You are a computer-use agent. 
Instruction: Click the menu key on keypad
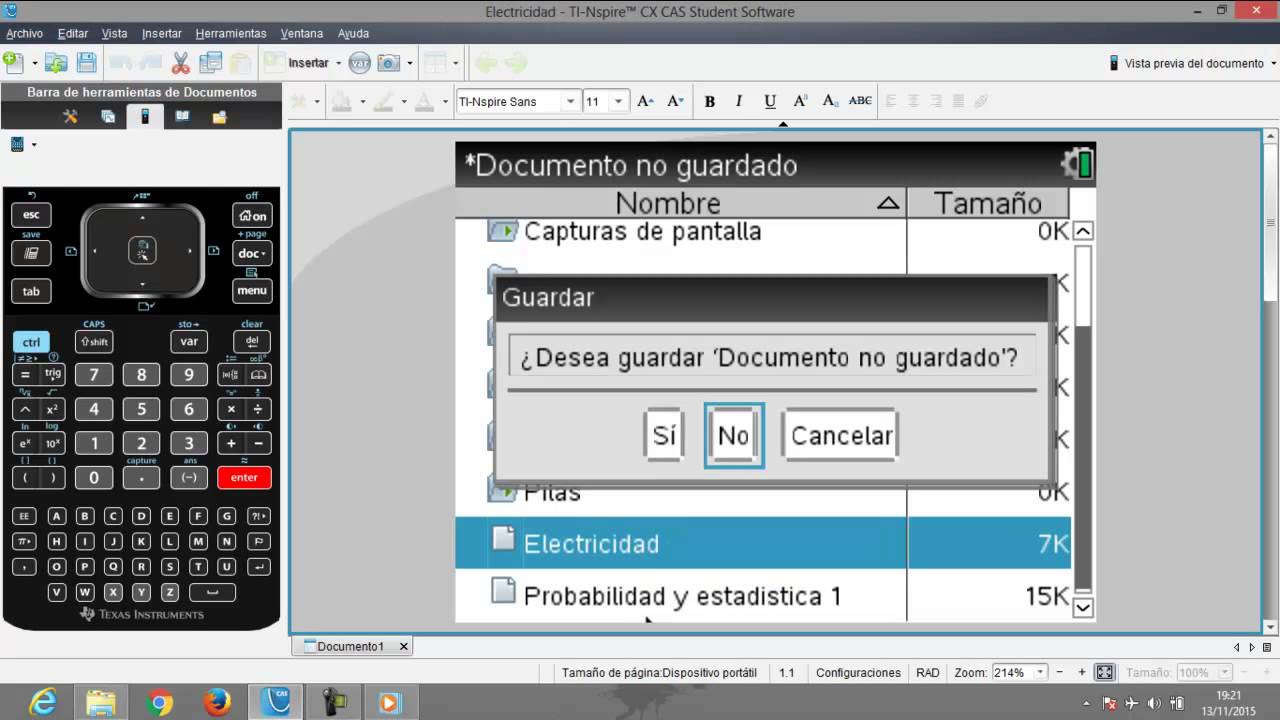252,291
